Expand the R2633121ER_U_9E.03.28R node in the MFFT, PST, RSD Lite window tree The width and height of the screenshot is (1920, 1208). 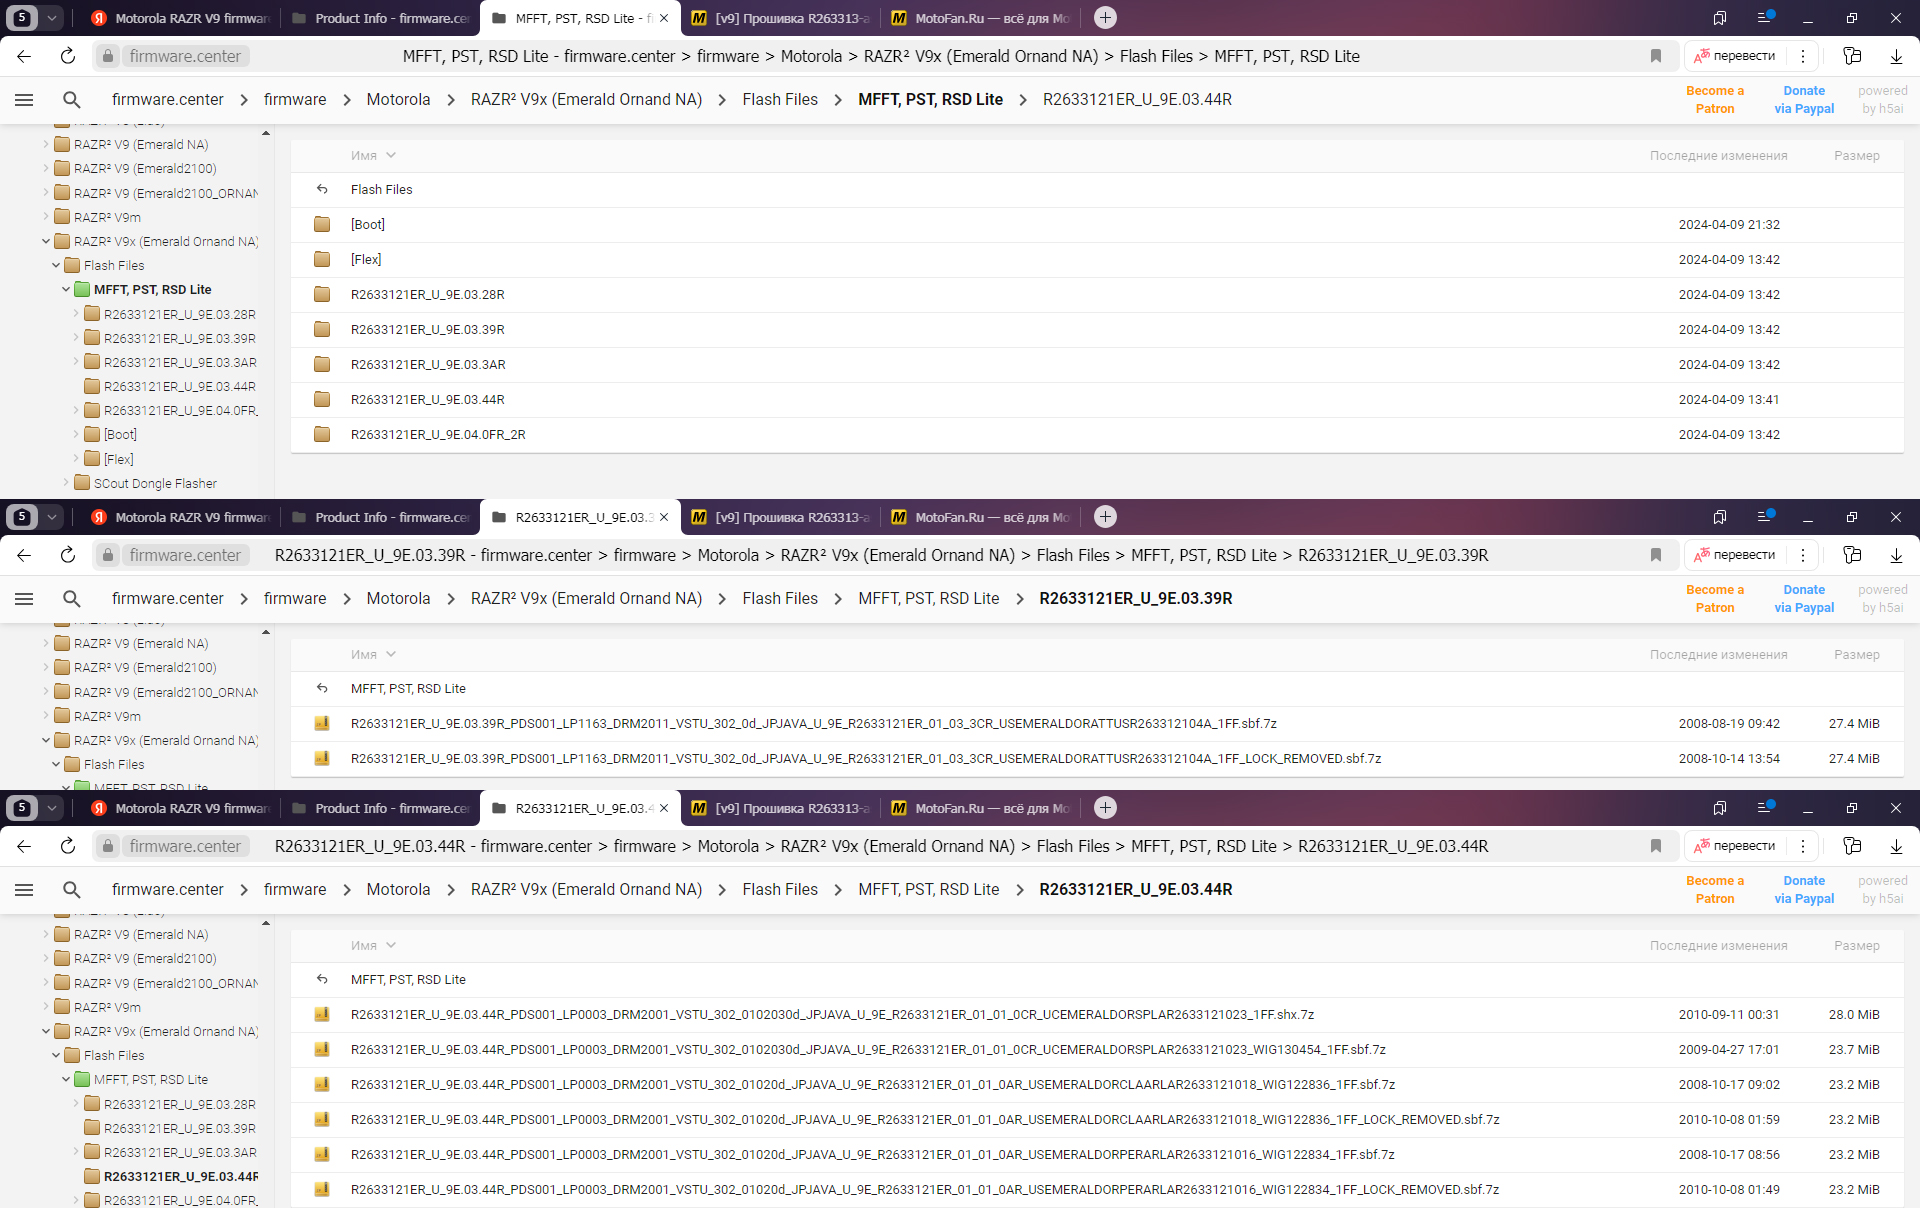[x=76, y=314]
